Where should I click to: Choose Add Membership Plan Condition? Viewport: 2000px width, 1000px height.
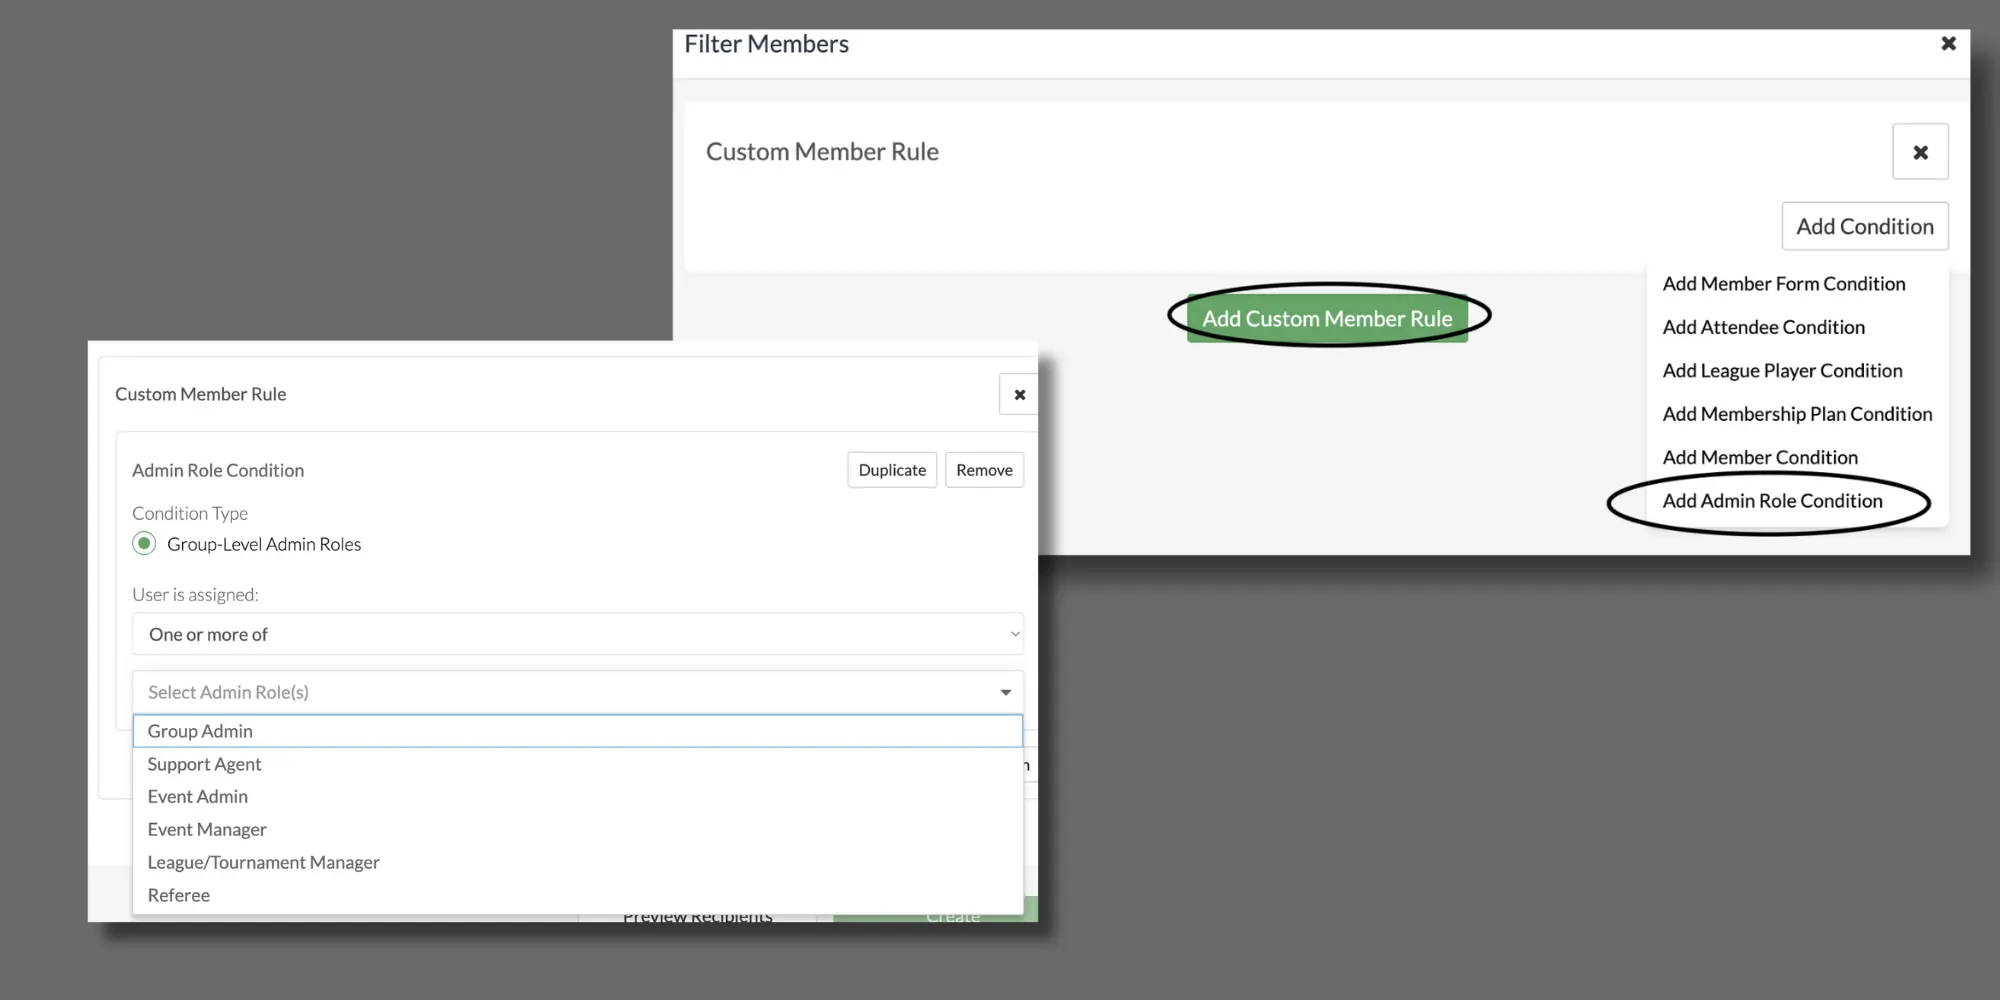pos(1797,414)
